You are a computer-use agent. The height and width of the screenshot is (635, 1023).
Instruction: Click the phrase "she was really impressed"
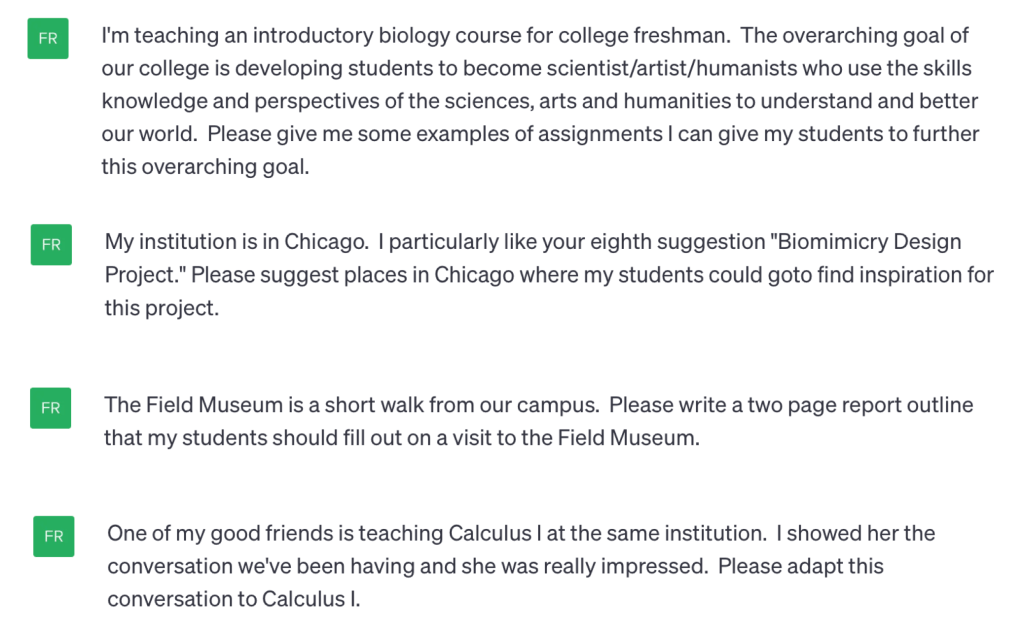(599, 565)
